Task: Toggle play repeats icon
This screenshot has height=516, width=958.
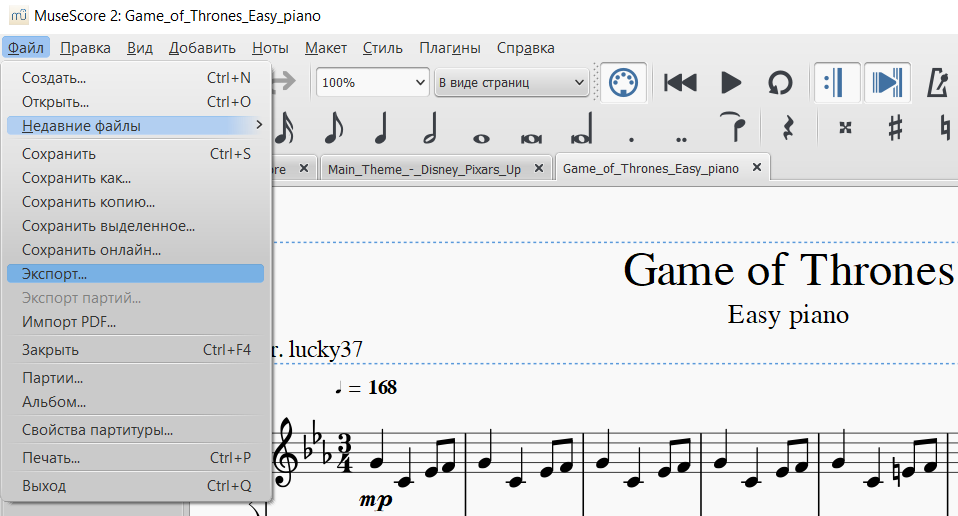Action: 837,82
